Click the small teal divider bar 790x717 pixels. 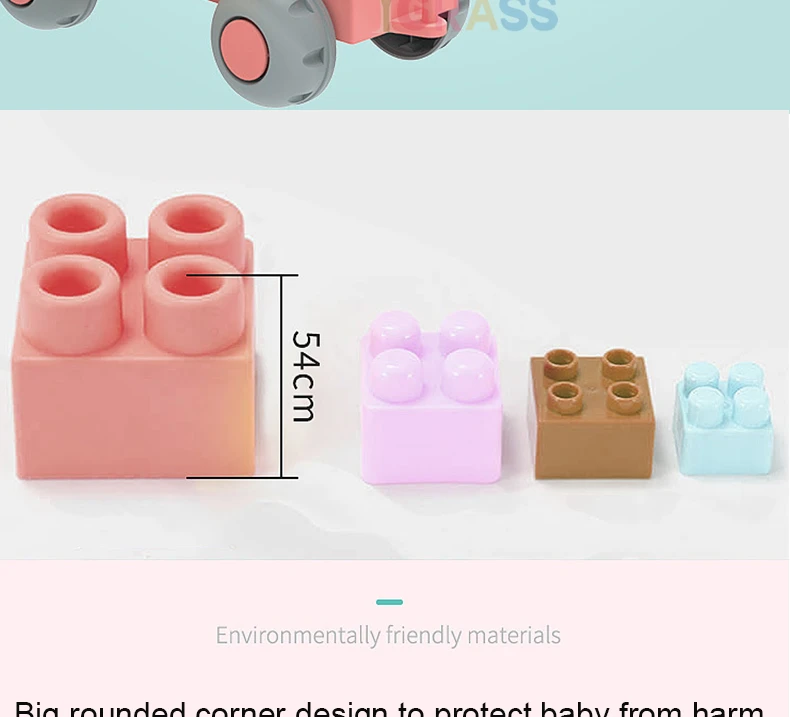coord(389,602)
